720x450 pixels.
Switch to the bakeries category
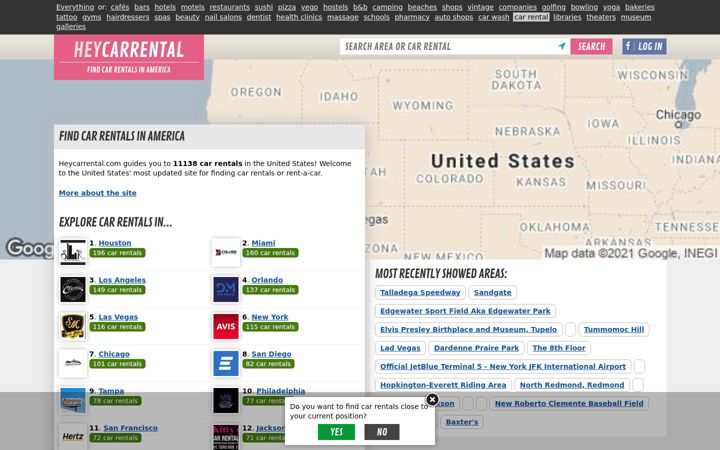[640, 7]
